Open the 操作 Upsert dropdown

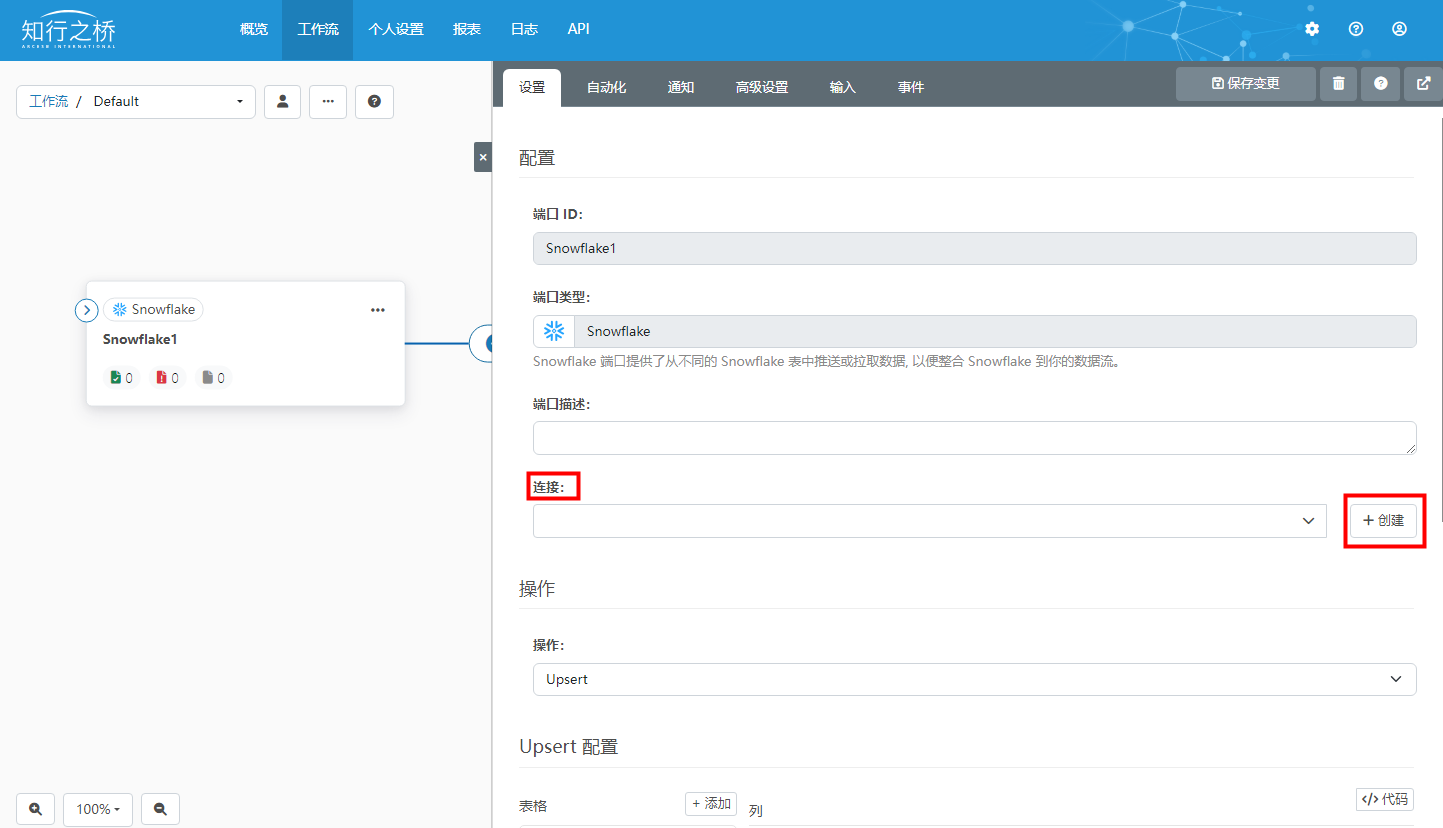974,679
